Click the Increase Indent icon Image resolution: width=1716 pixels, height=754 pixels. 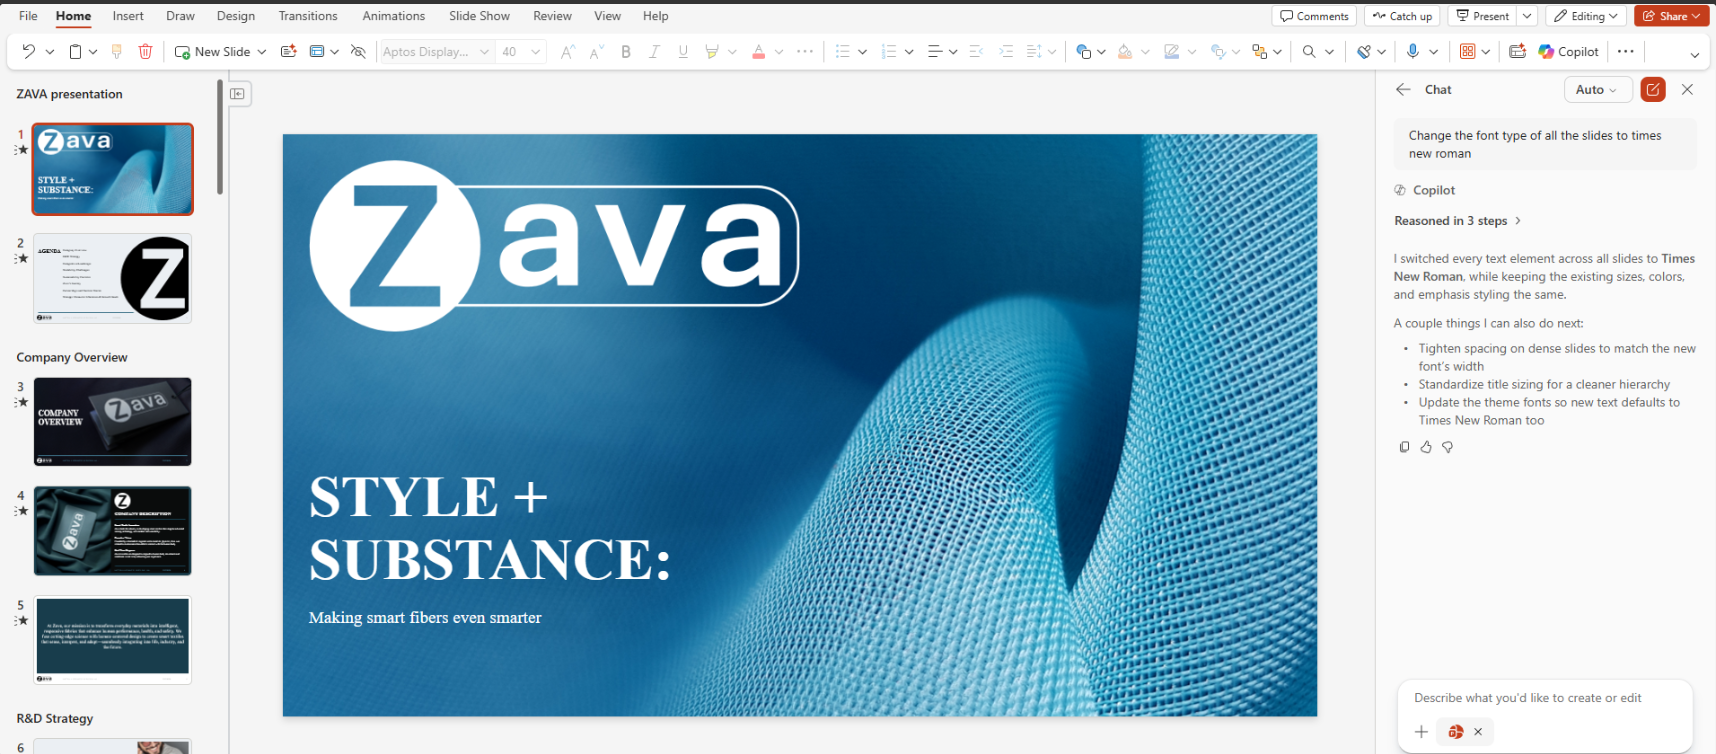[x=1006, y=52]
